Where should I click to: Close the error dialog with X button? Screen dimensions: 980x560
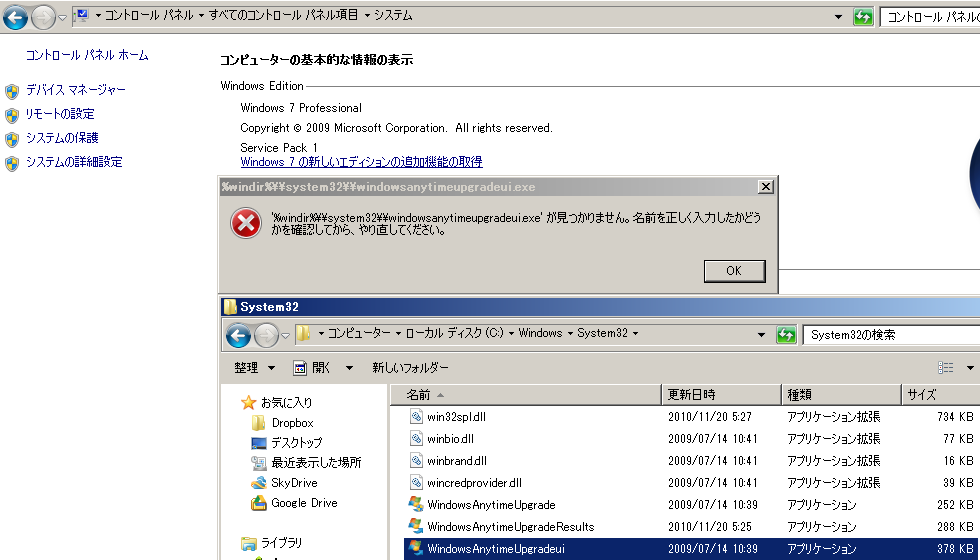pyautogui.click(x=766, y=187)
